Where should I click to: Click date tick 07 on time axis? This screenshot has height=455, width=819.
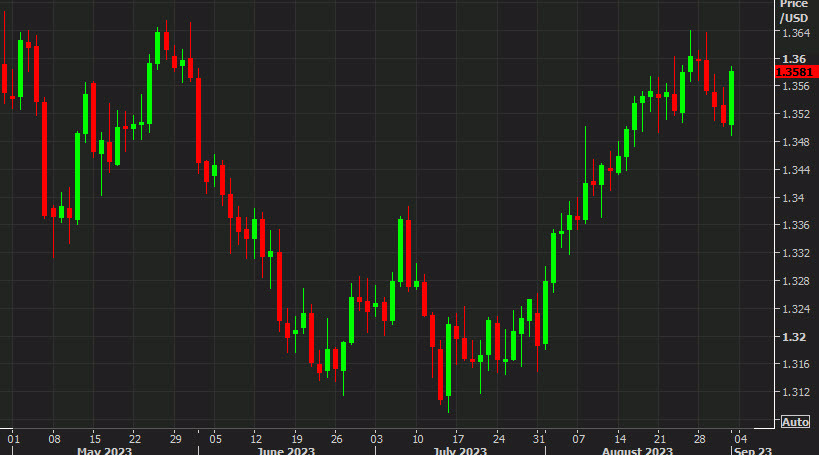pos(578,439)
